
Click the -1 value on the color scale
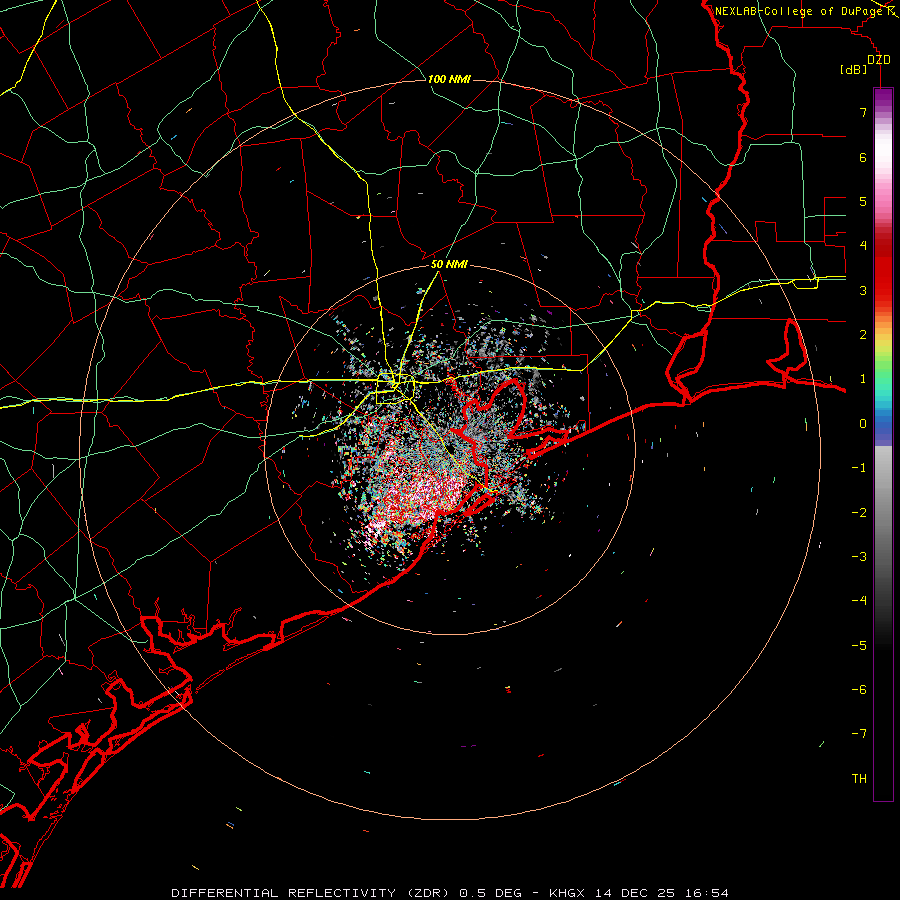coord(859,468)
